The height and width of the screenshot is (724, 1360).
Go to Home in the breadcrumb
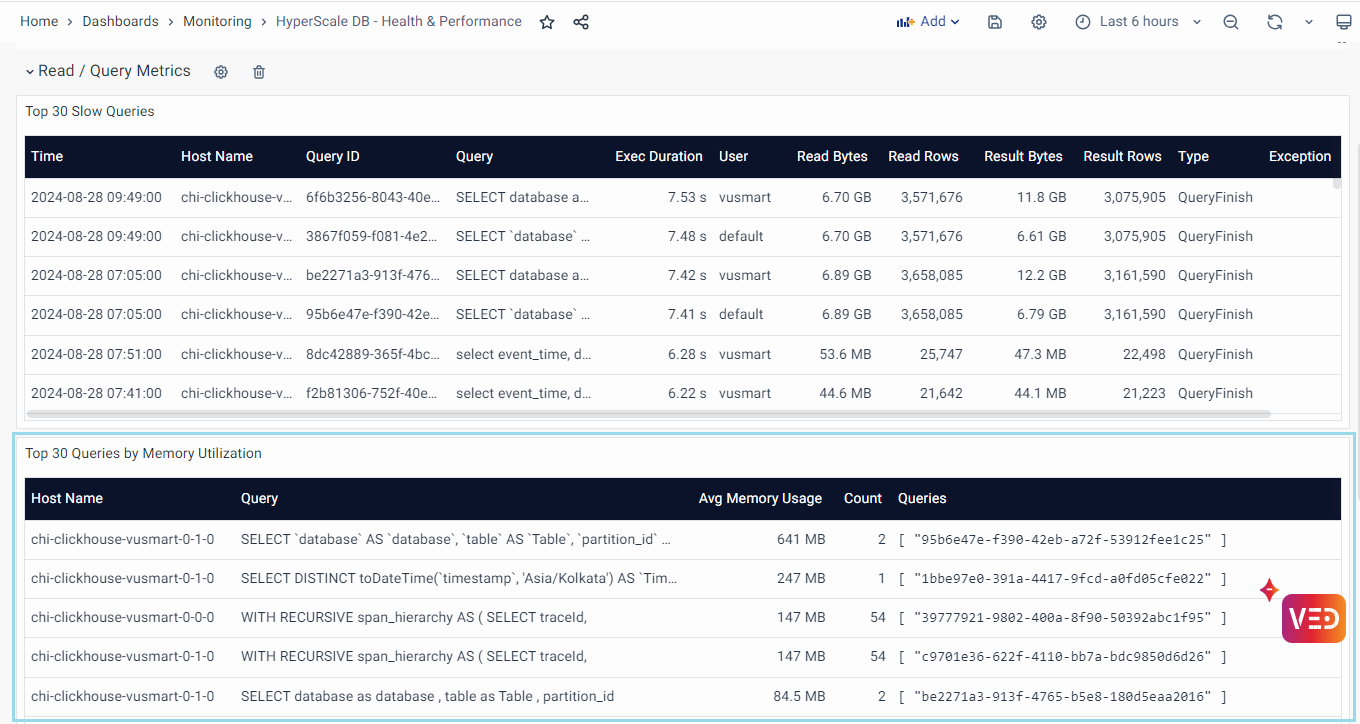click(39, 21)
